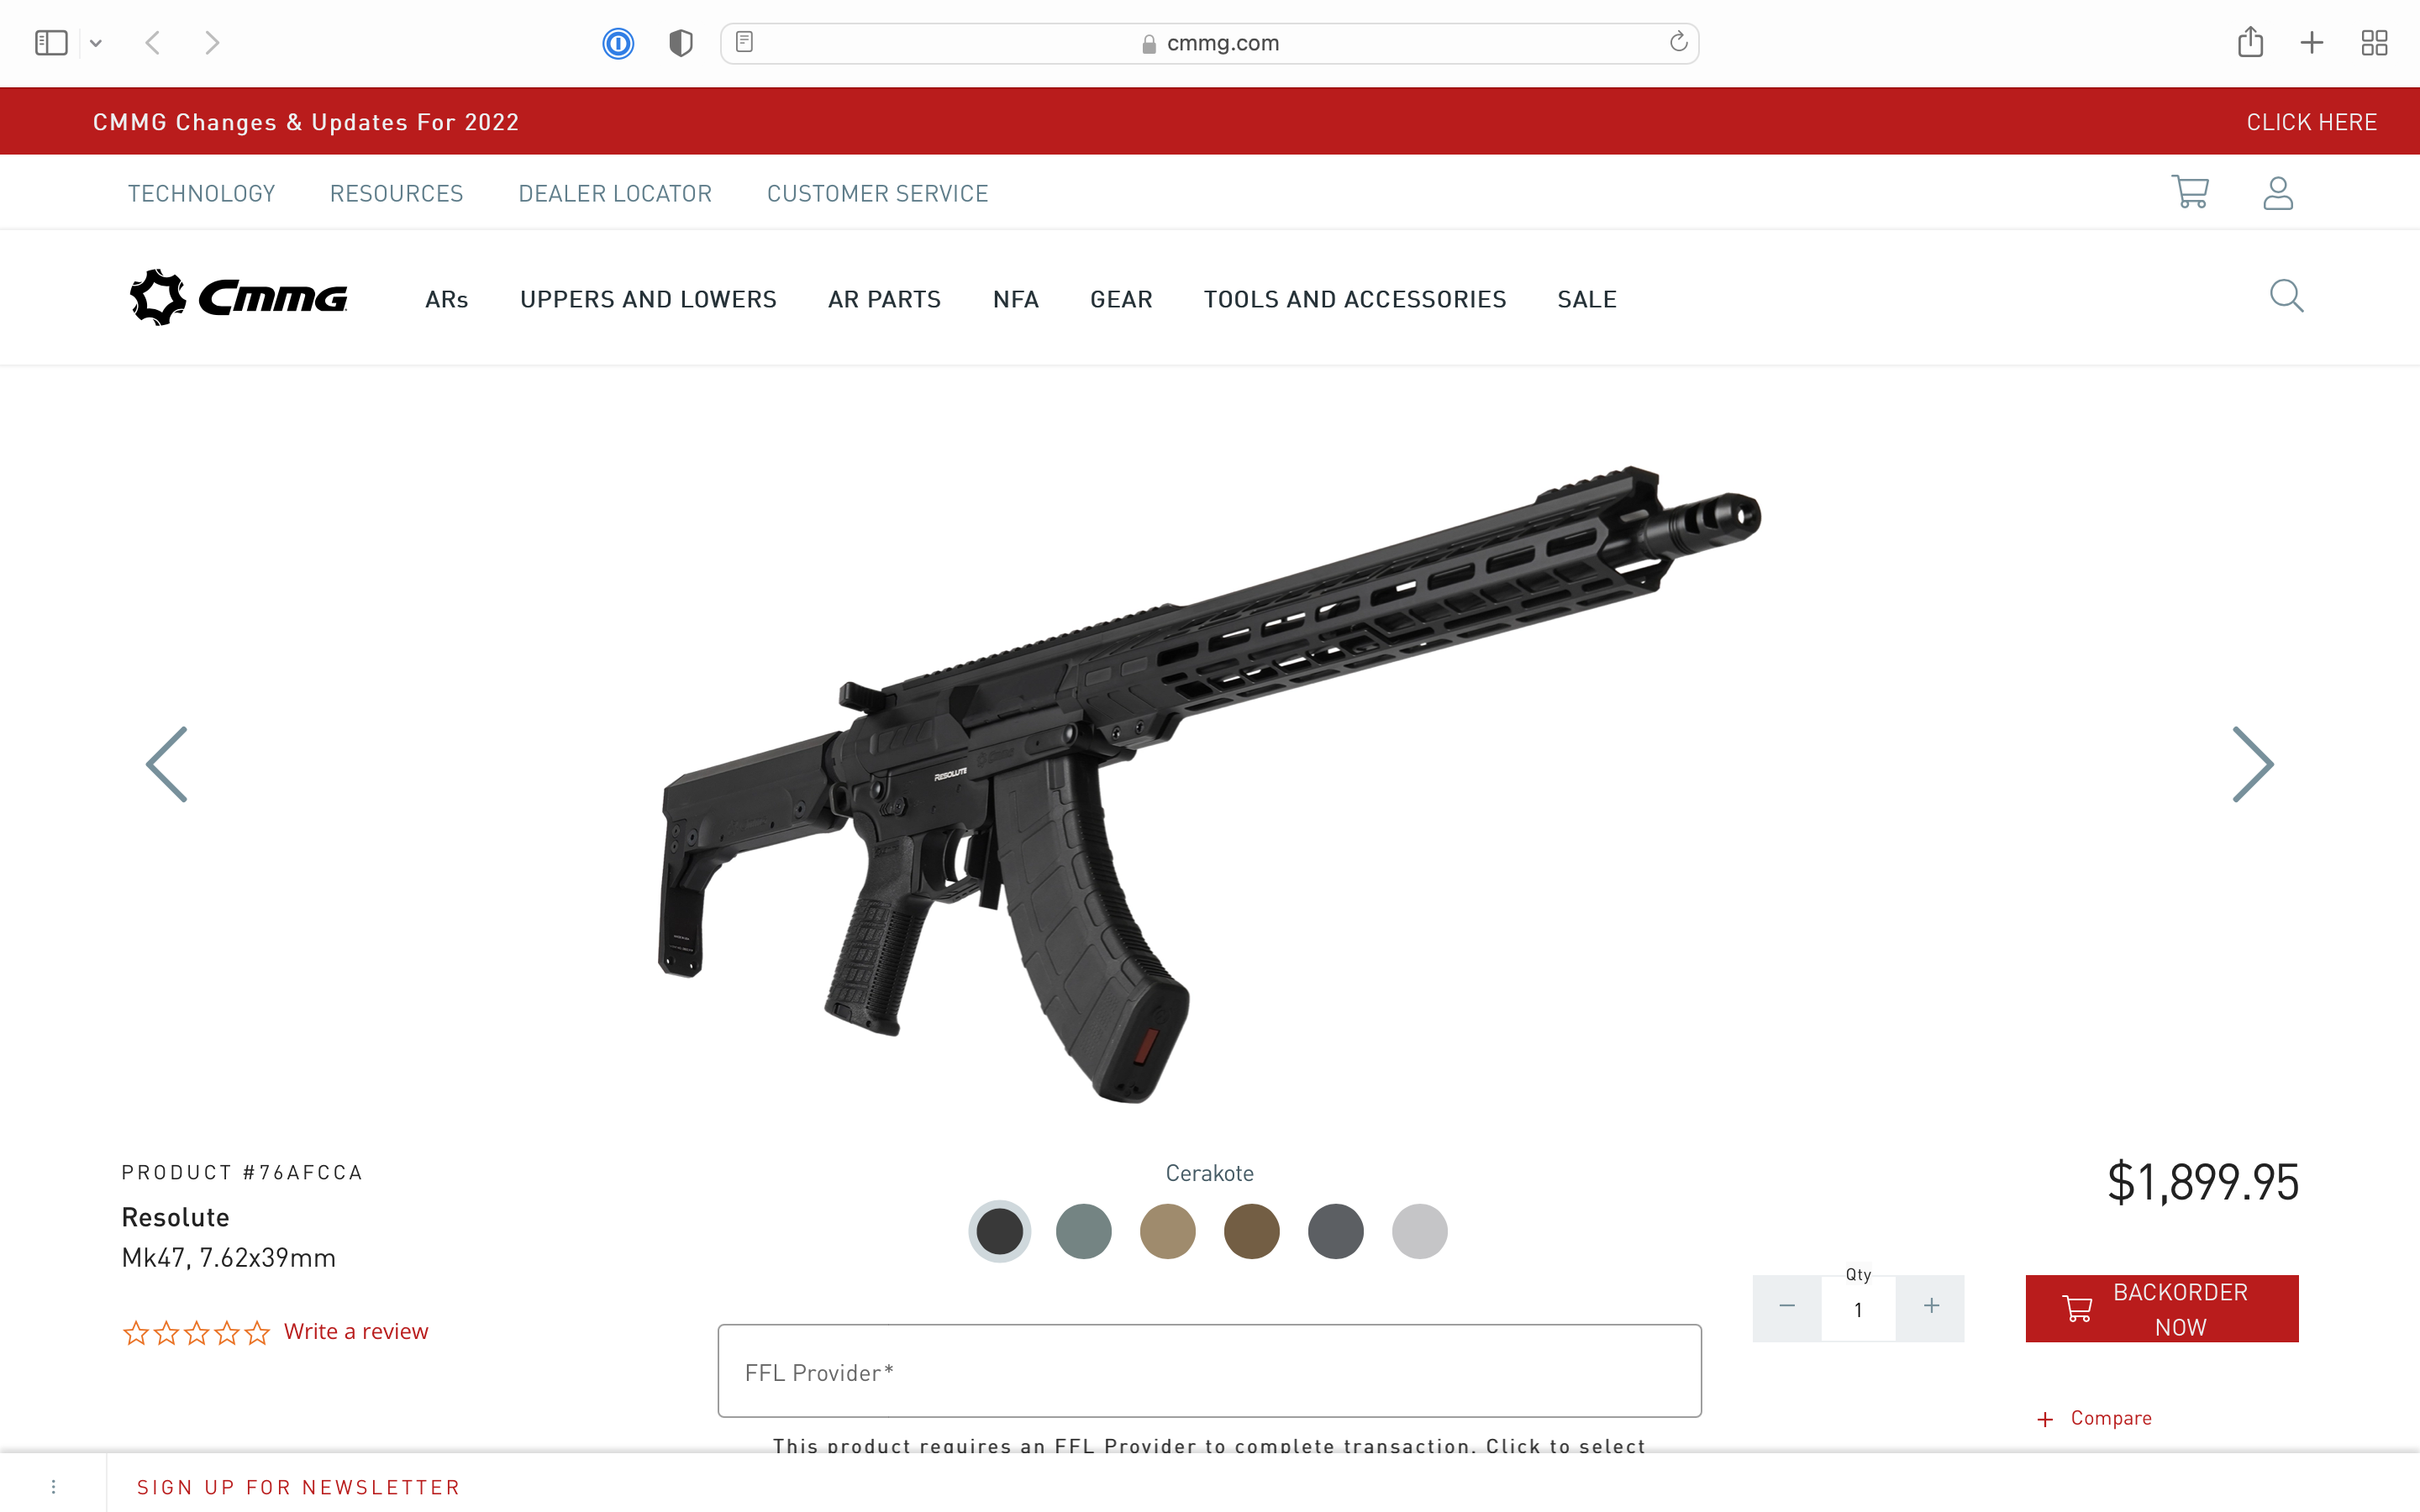
Task: Open the user account icon
Action: pyautogui.click(x=2278, y=192)
